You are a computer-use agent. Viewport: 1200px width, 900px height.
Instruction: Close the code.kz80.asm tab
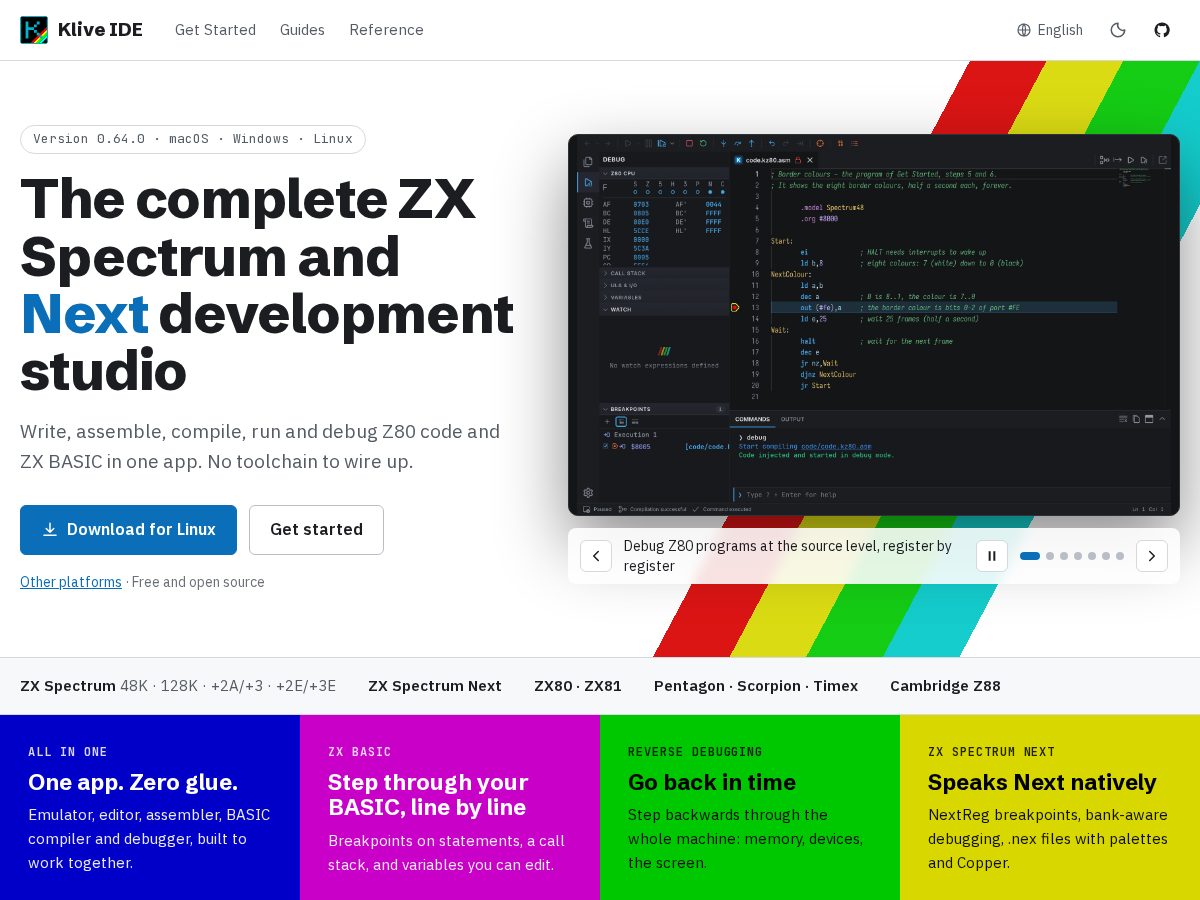(810, 160)
